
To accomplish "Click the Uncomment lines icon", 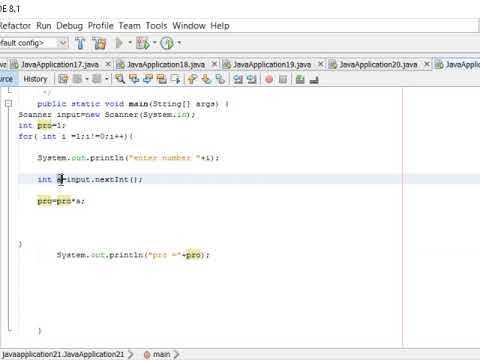I will 314,79.
